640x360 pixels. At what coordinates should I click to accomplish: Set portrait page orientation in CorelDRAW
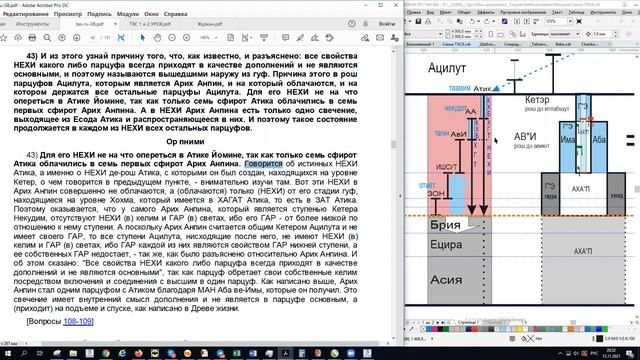click(491, 34)
